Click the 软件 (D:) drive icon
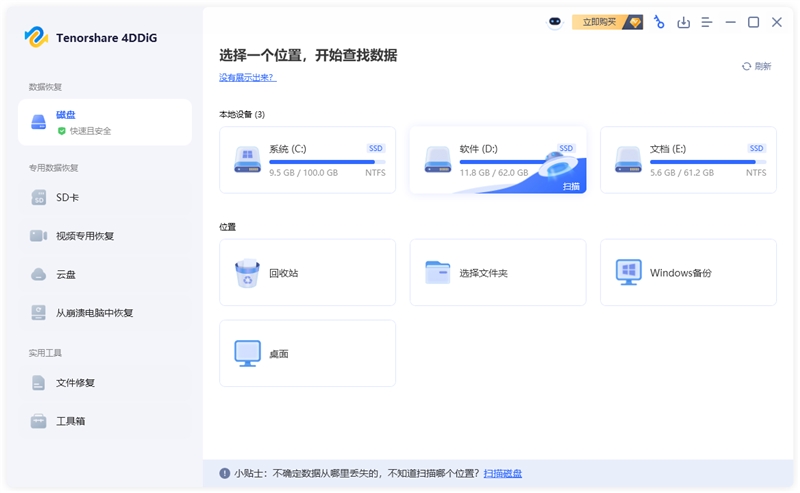The height and width of the screenshot is (493, 800). click(438, 160)
